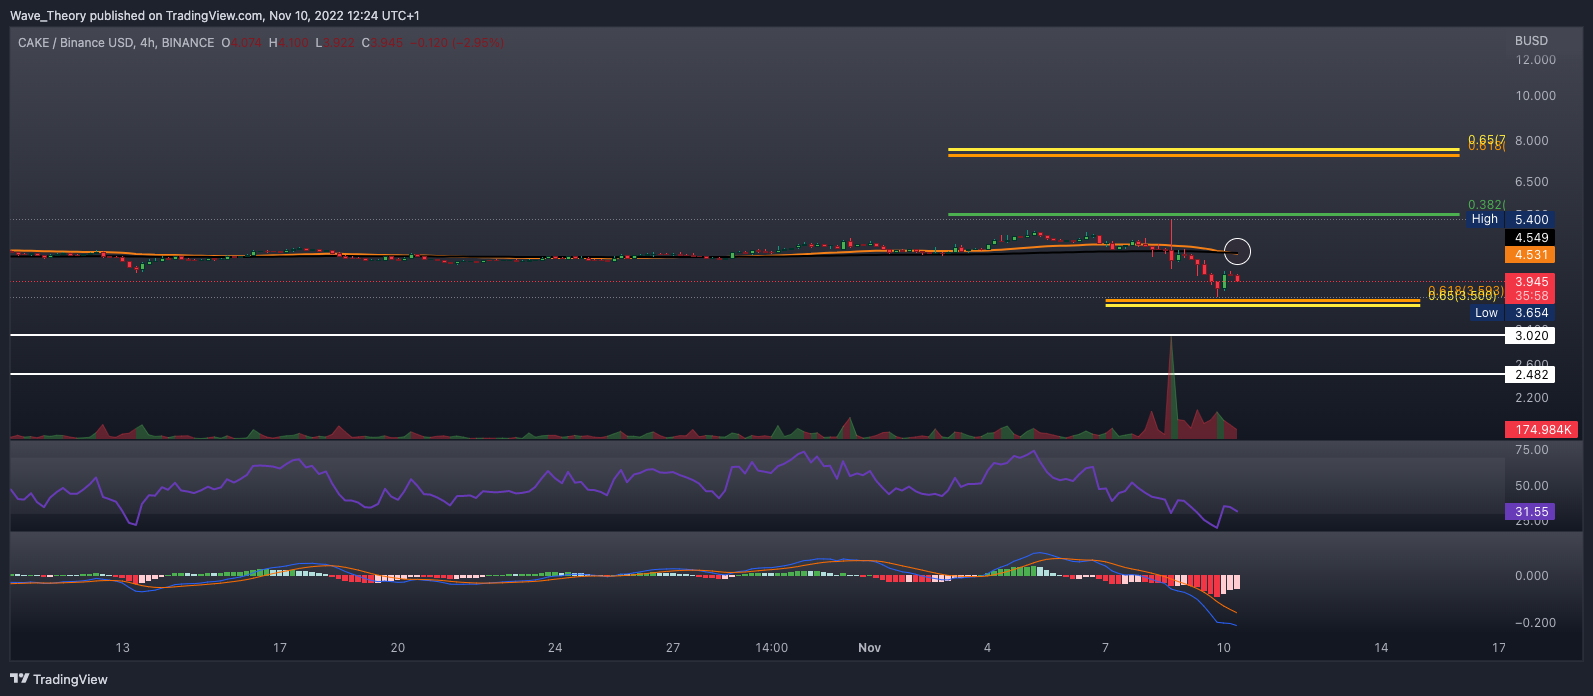
Task: Select the 2.482 white horizontal line label
Action: 1530,375
